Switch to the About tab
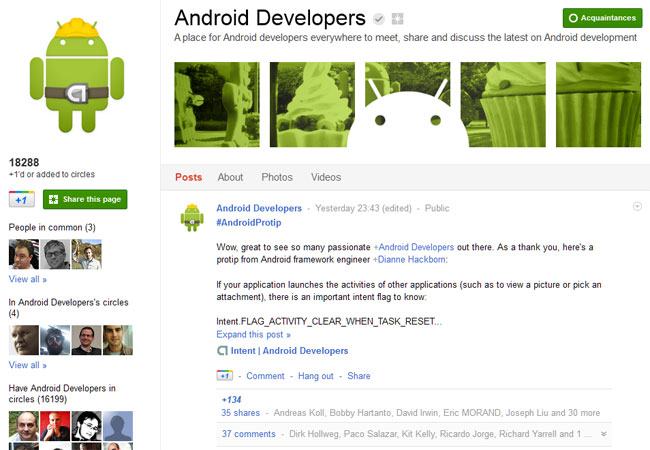The height and width of the screenshot is (450, 650). 230,177
